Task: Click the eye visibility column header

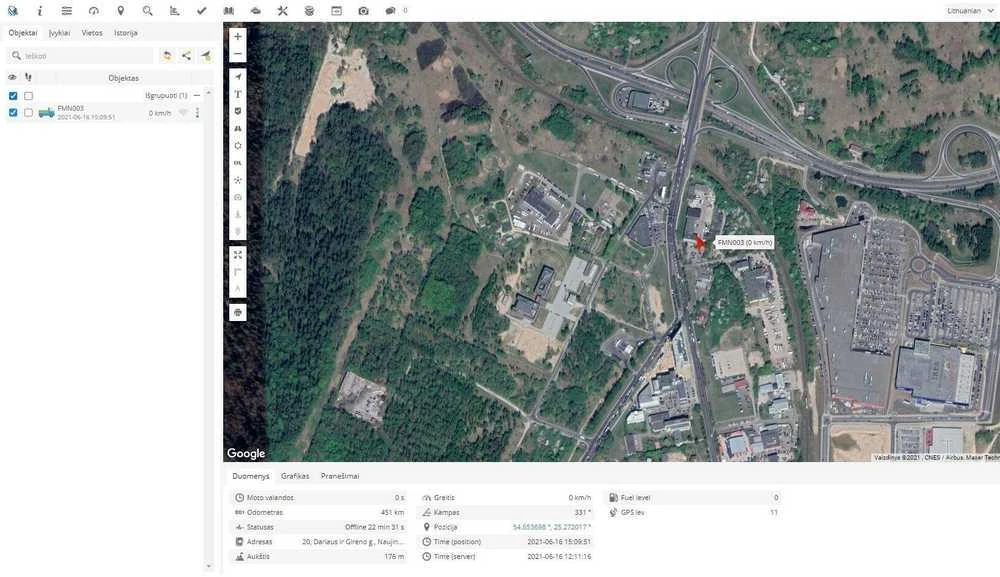Action: [x=12, y=77]
